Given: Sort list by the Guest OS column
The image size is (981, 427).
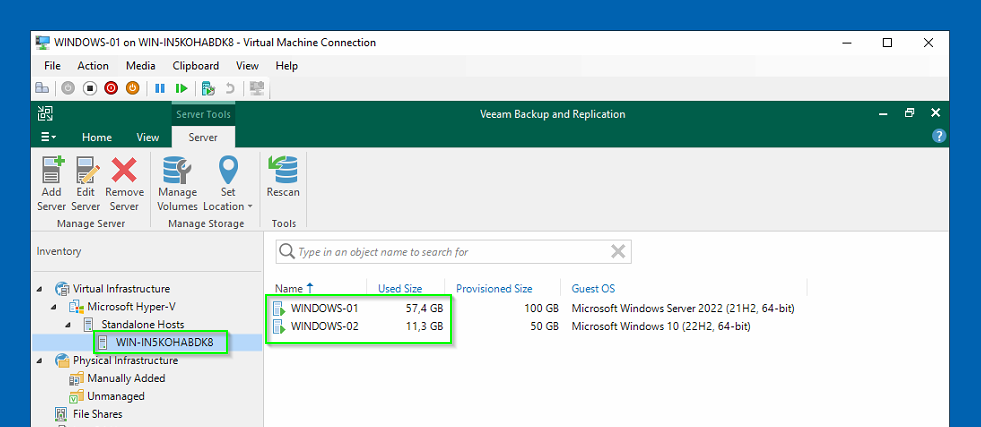Looking at the screenshot, I should (x=593, y=289).
